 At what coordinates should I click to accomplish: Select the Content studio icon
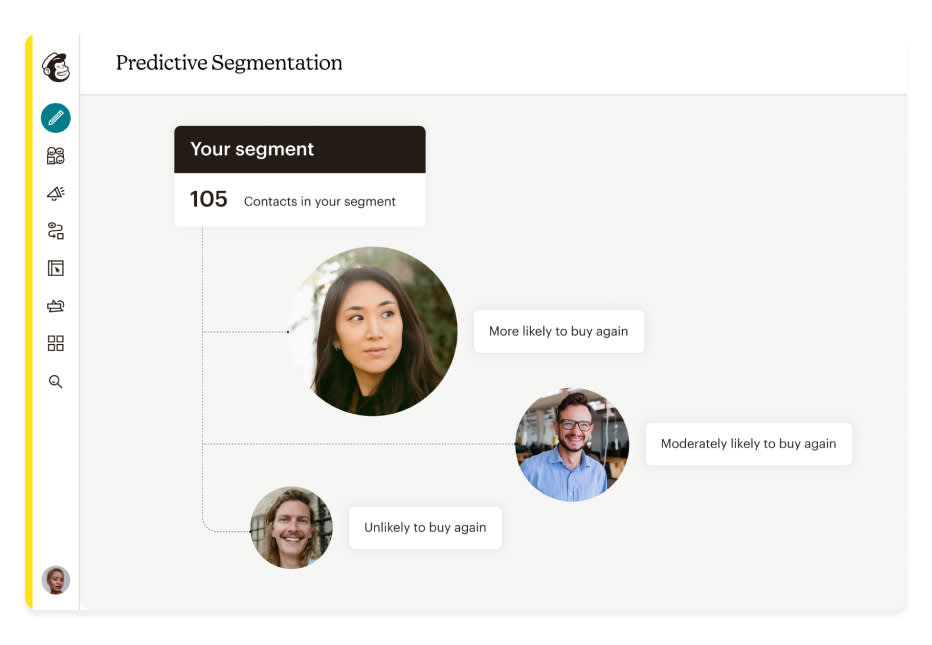point(56,306)
